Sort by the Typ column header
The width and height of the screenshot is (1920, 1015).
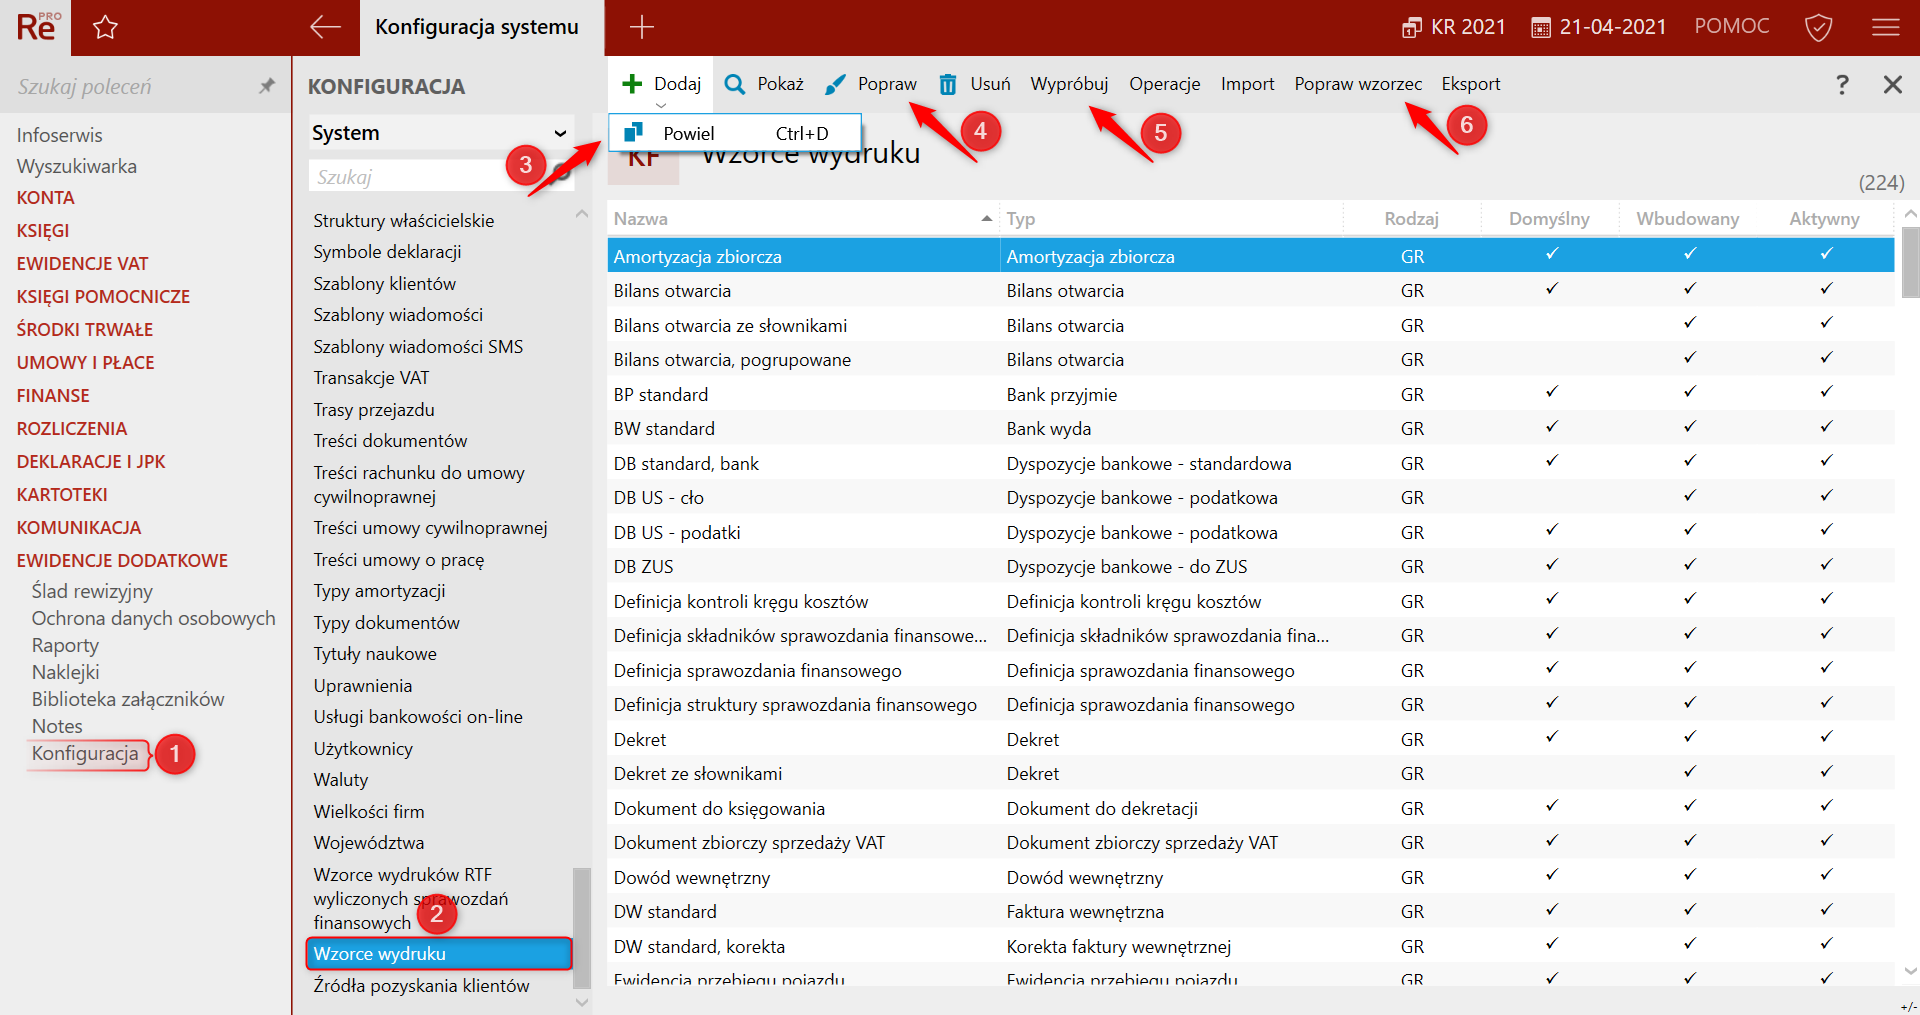pyautogui.click(x=1171, y=219)
